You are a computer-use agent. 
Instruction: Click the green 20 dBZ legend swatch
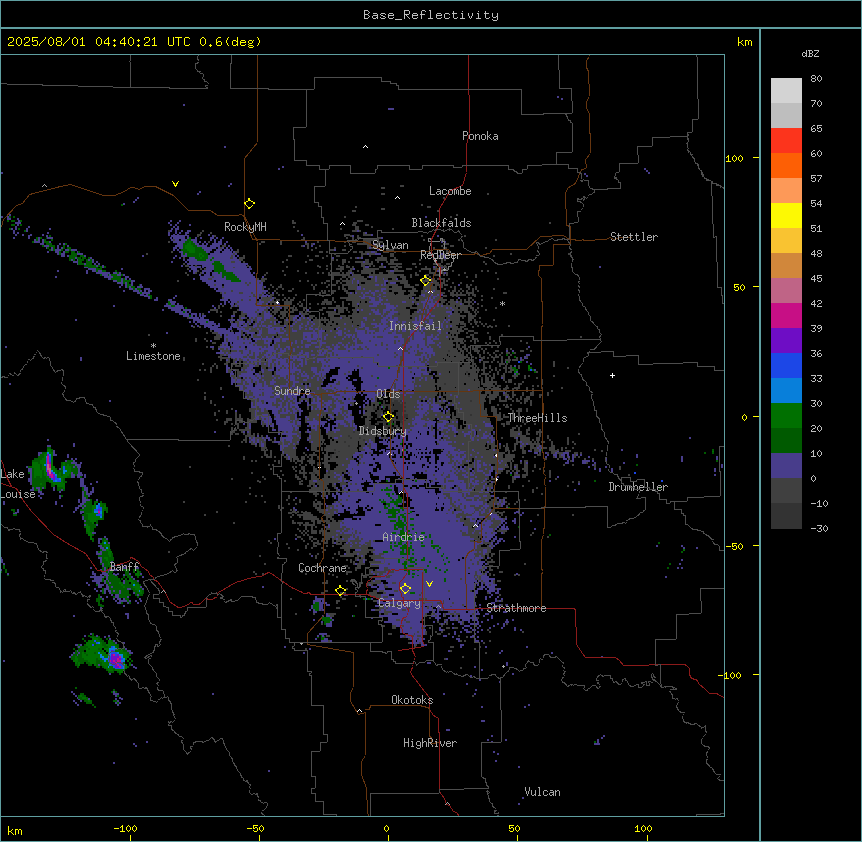786,416
